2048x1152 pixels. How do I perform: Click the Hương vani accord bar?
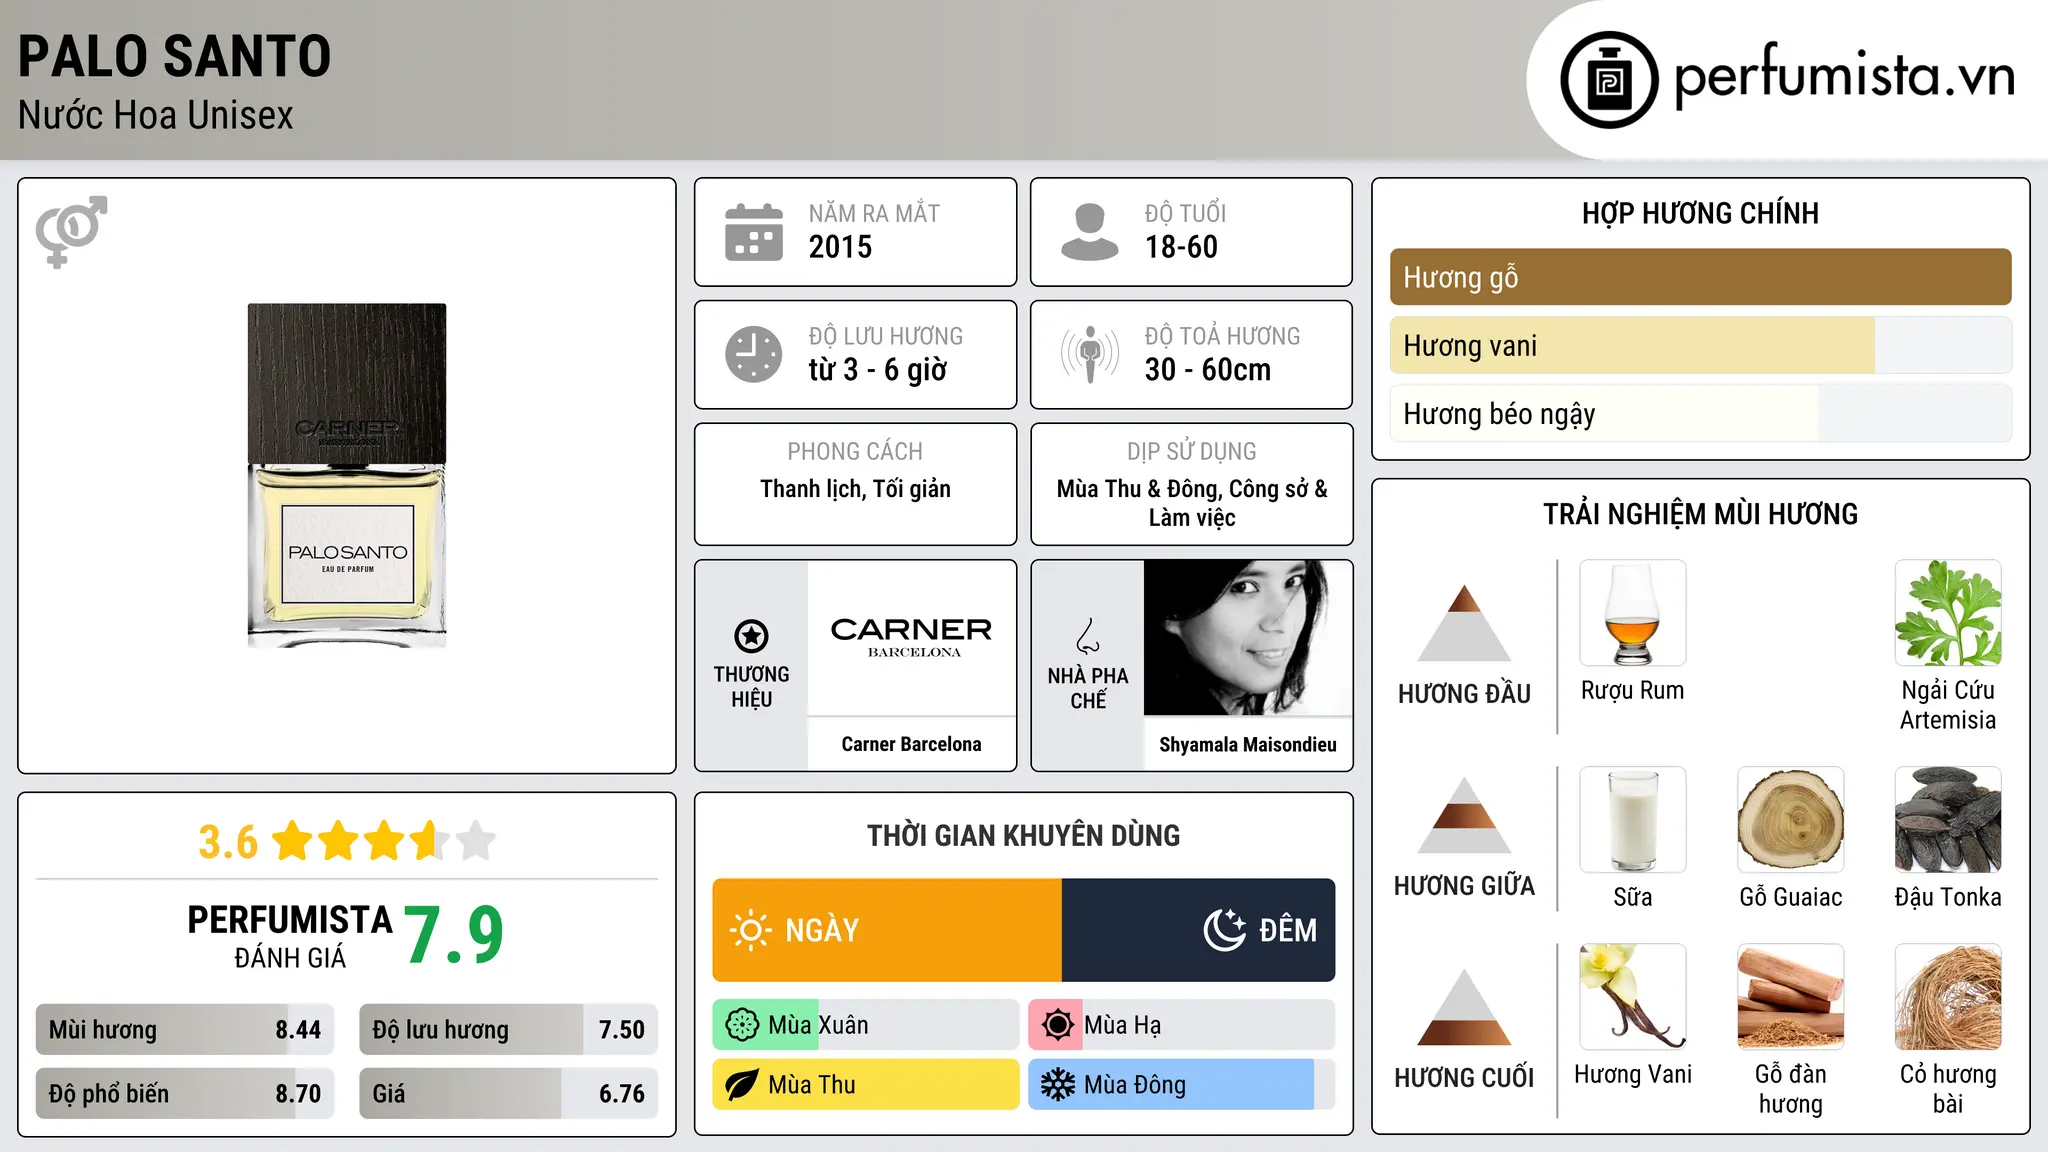(x=1700, y=345)
